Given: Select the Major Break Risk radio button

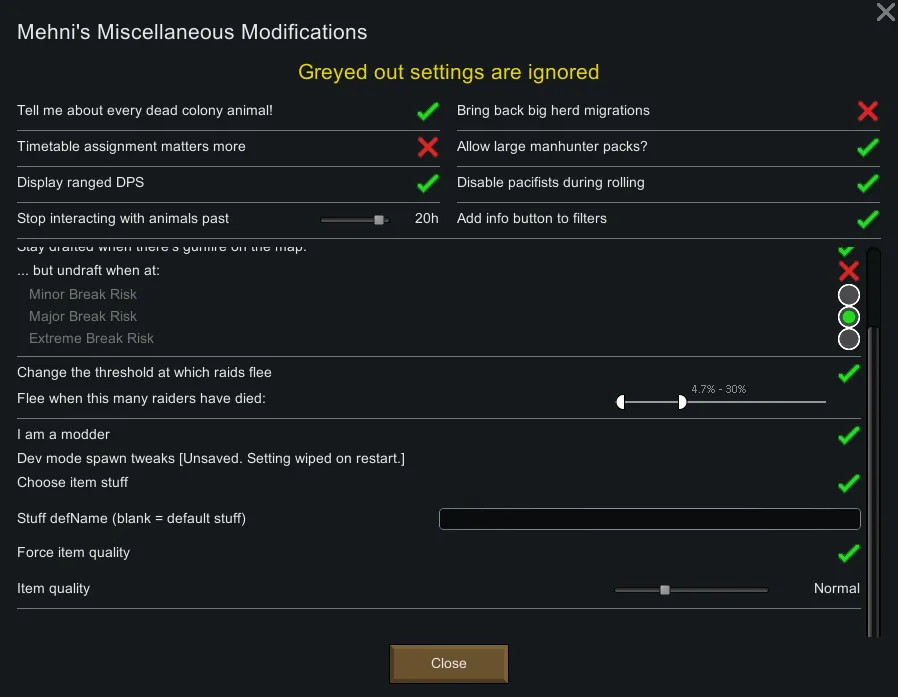Looking at the screenshot, I should pyautogui.click(x=849, y=317).
